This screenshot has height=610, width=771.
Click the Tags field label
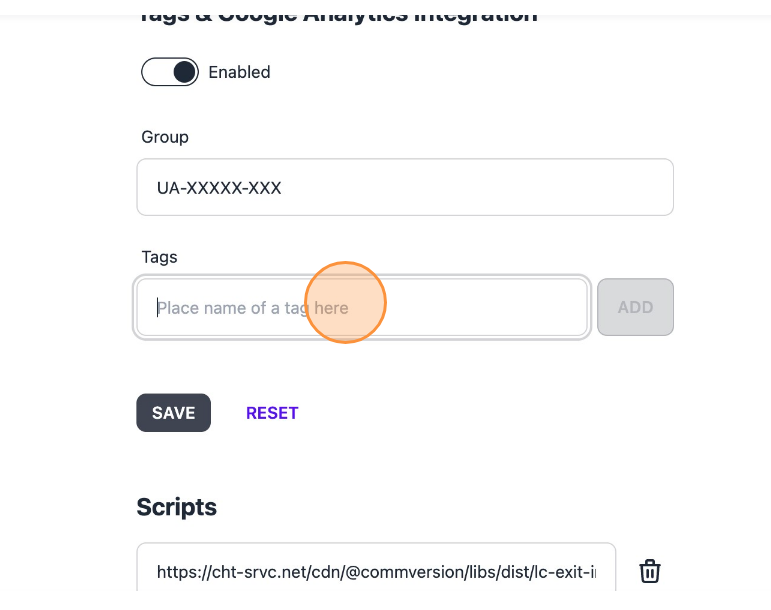[x=159, y=257]
